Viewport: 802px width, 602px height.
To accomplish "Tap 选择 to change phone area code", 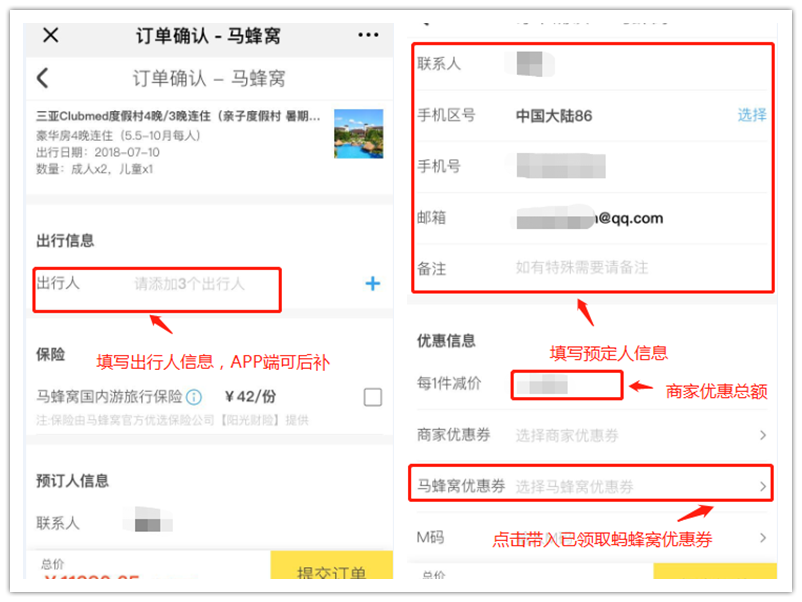I will [751, 115].
